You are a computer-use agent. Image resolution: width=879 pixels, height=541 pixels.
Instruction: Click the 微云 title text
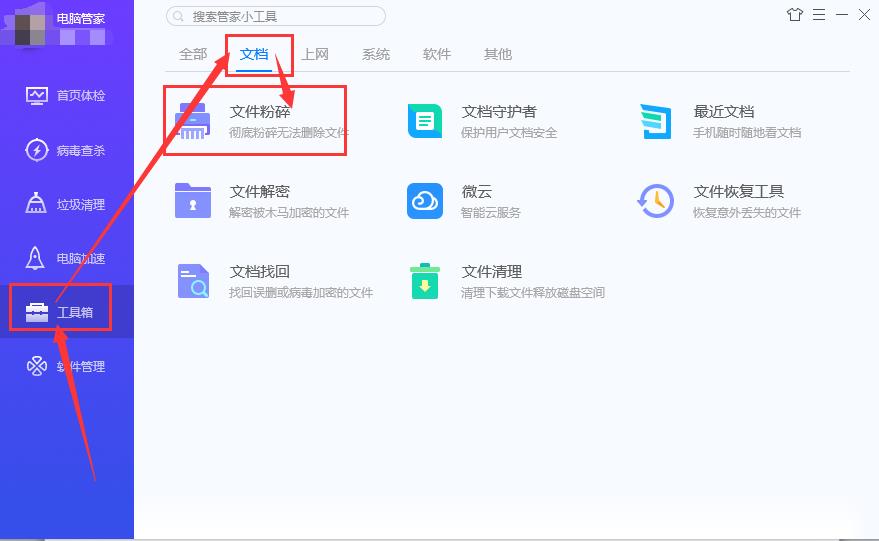pos(476,192)
